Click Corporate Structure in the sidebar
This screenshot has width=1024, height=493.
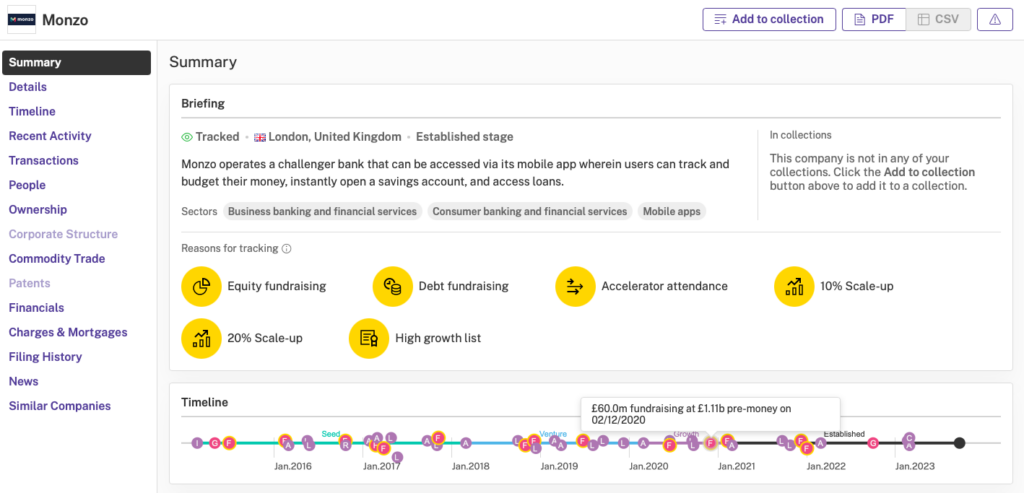click(x=63, y=234)
